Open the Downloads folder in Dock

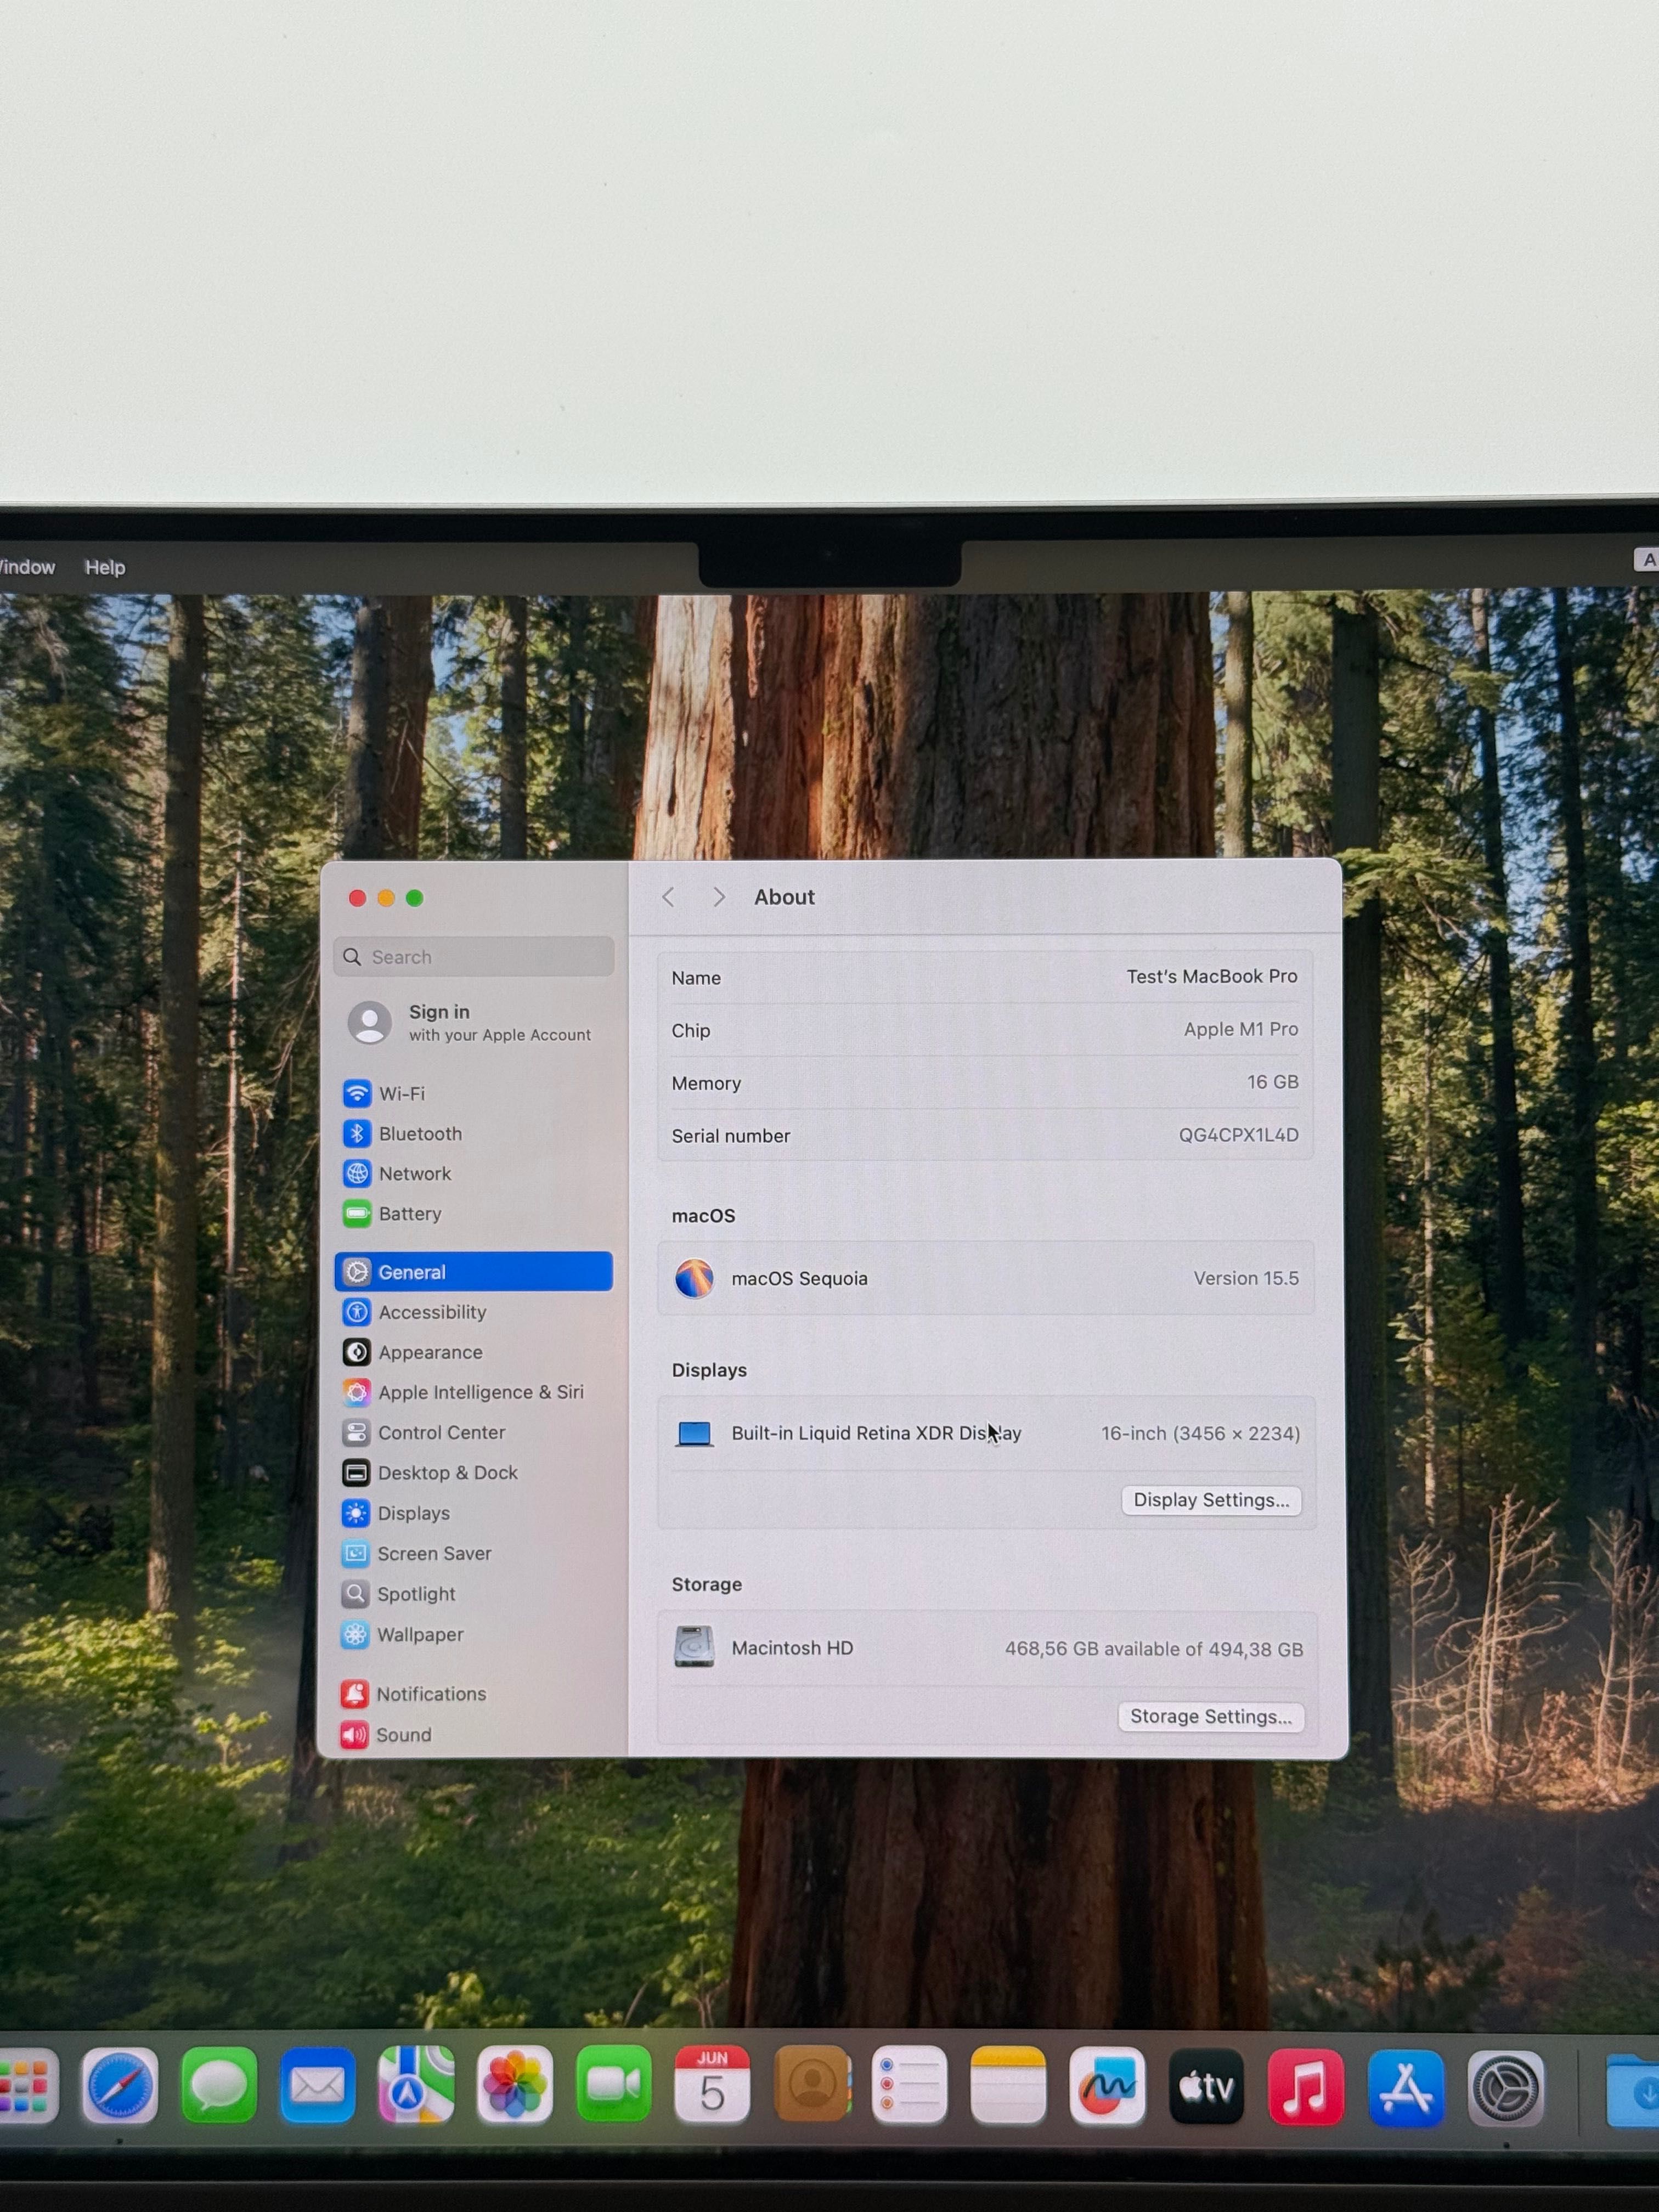pyautogui.click(x=1633, y=2091)
